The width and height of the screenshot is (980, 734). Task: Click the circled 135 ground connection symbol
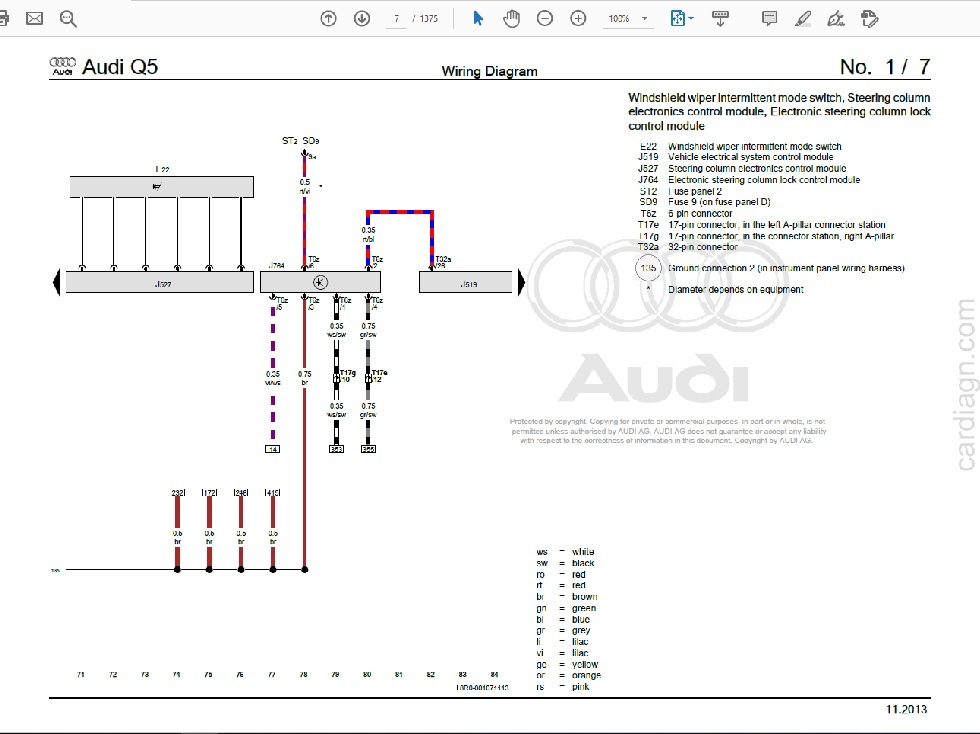pyautogui.click(x=648, y=268)
